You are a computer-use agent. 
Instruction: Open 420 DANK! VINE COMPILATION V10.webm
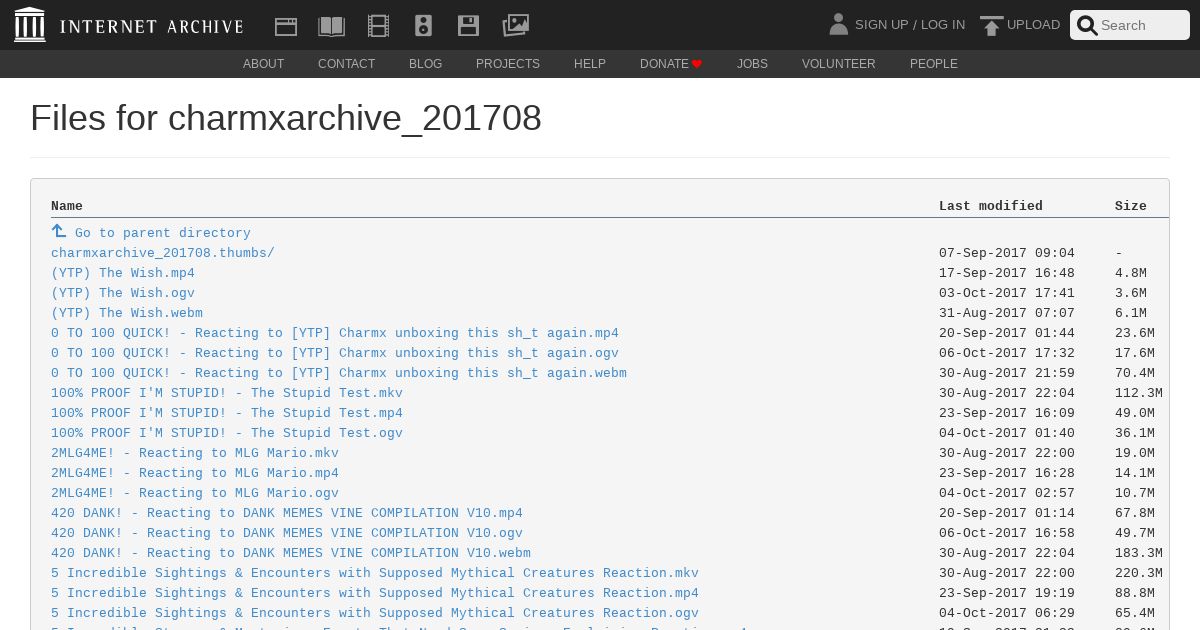pyautogui.click(x=291, y=553)
